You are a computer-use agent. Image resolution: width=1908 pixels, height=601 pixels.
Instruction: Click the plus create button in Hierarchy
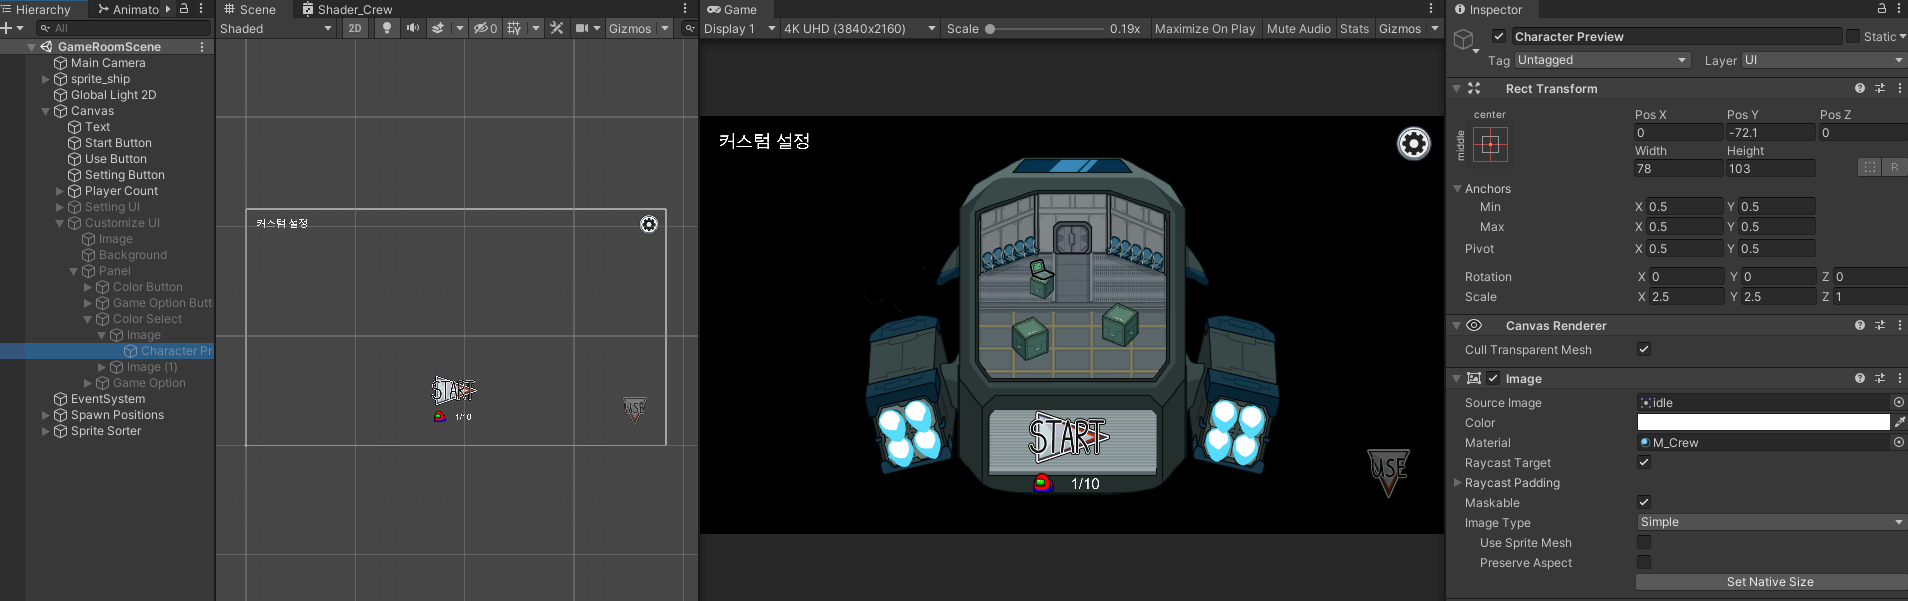pyautogui.click(x=7, y=28)
